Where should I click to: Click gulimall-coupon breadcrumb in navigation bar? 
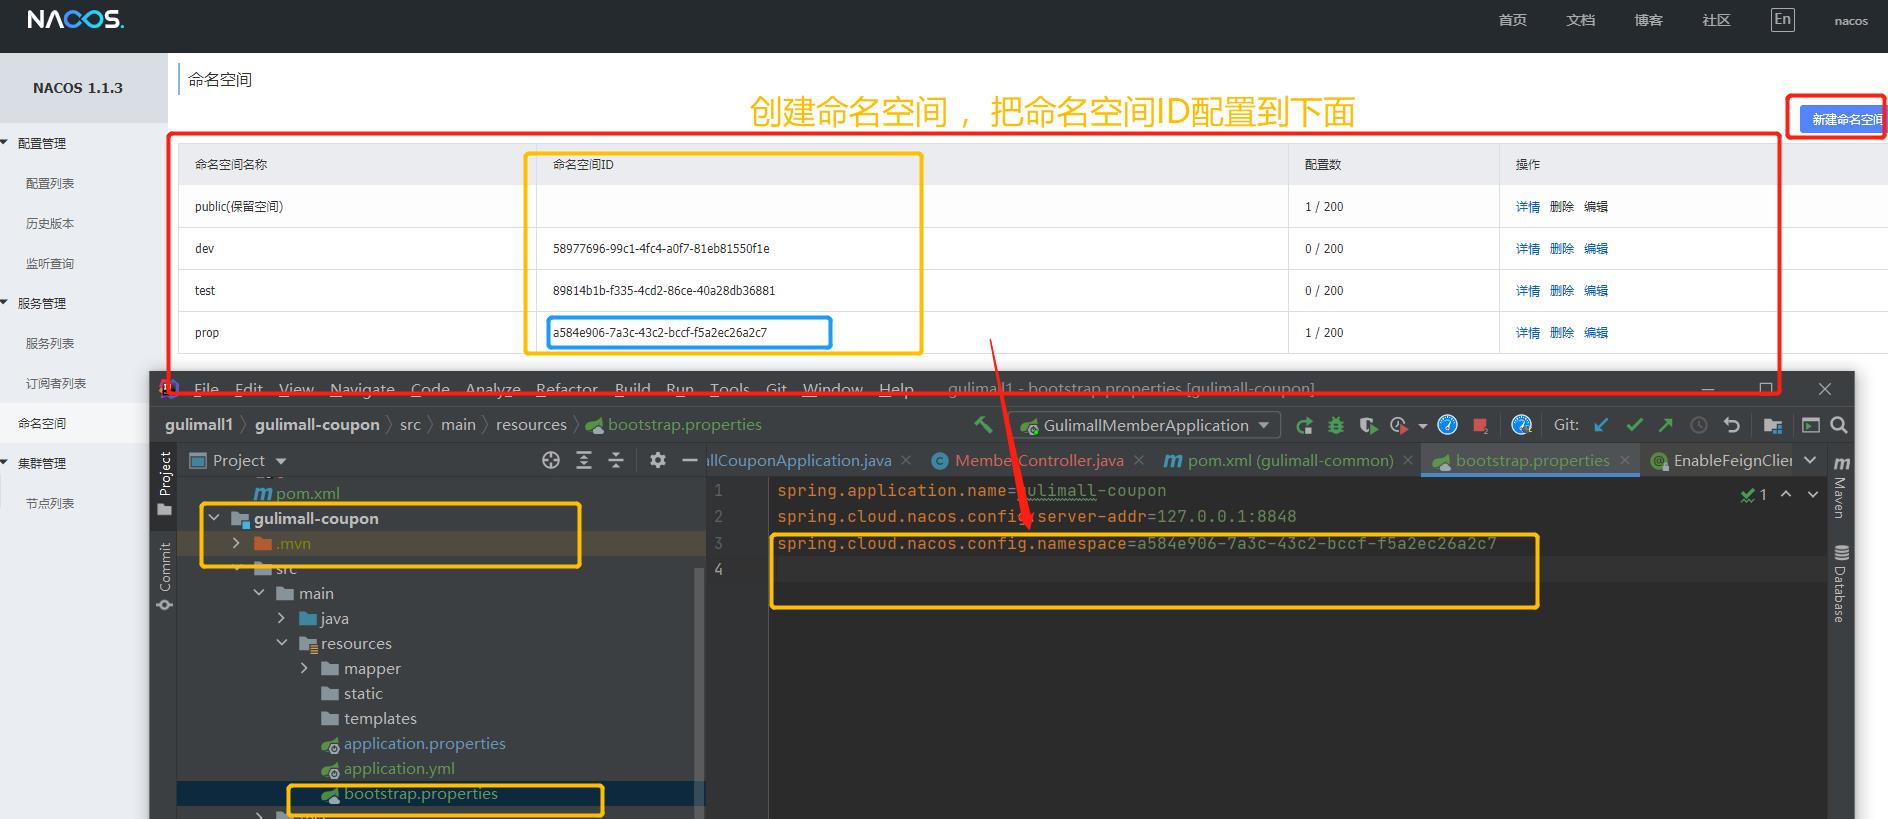pyautogui.click(x=317, y=424)
